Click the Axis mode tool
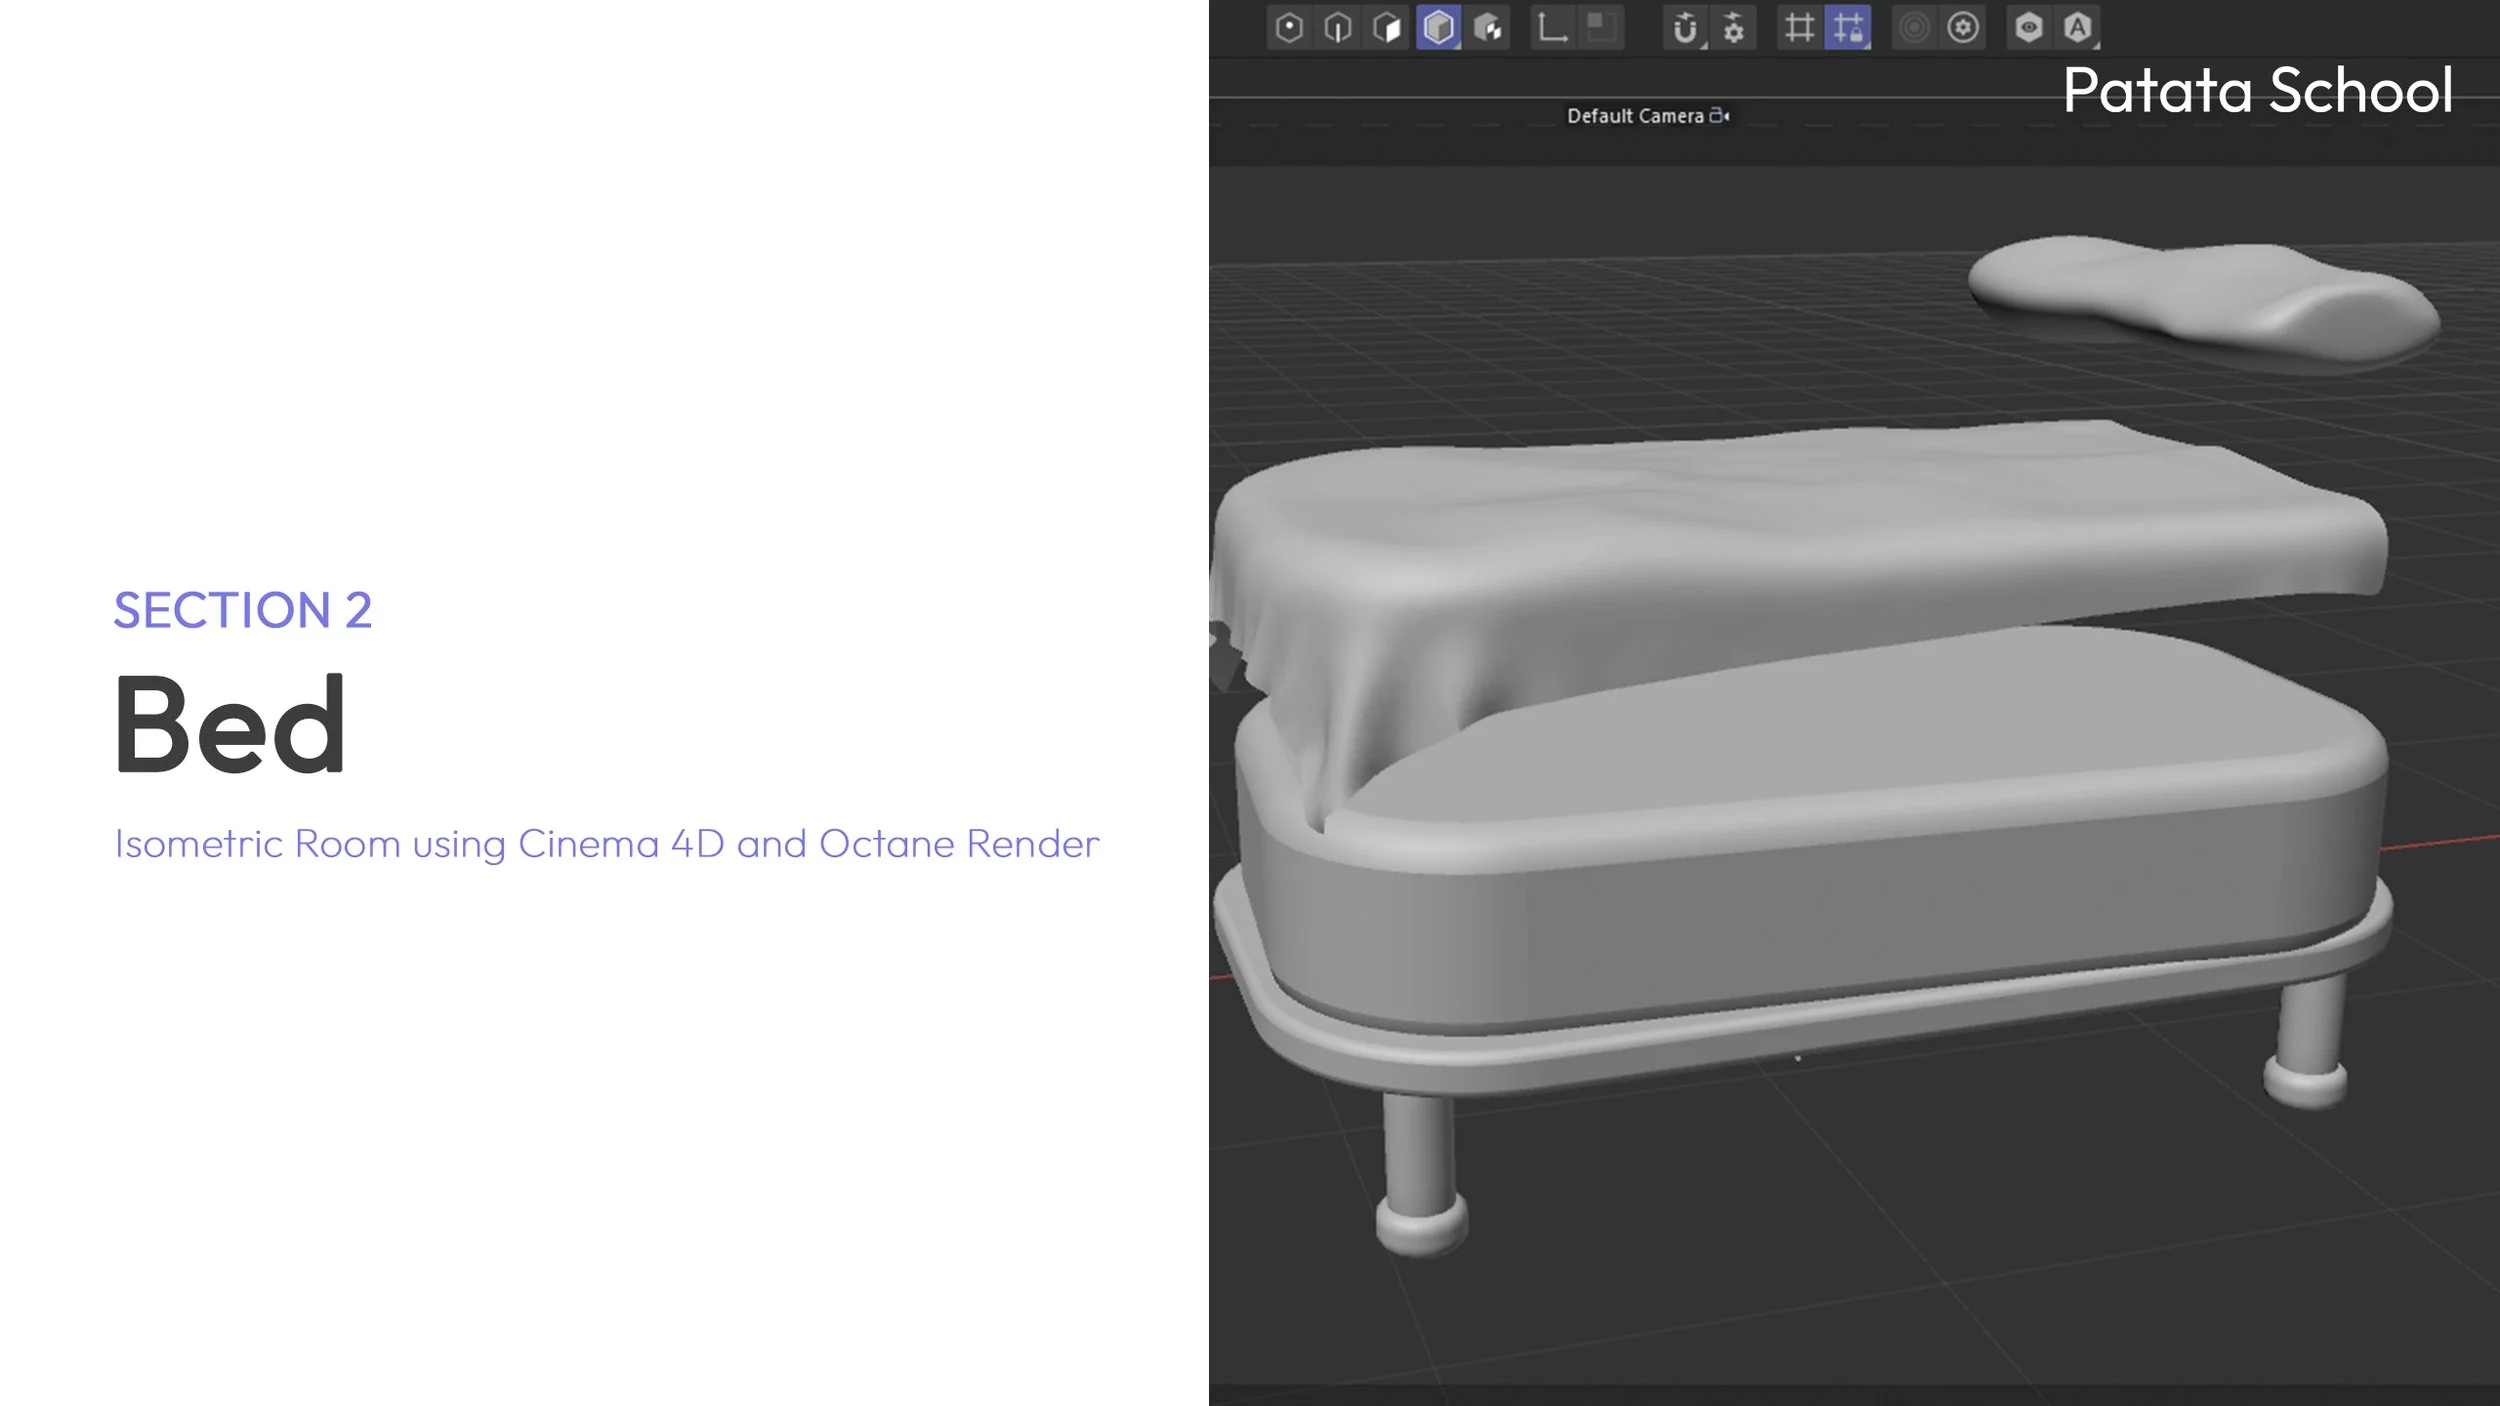 [1552, 27]
